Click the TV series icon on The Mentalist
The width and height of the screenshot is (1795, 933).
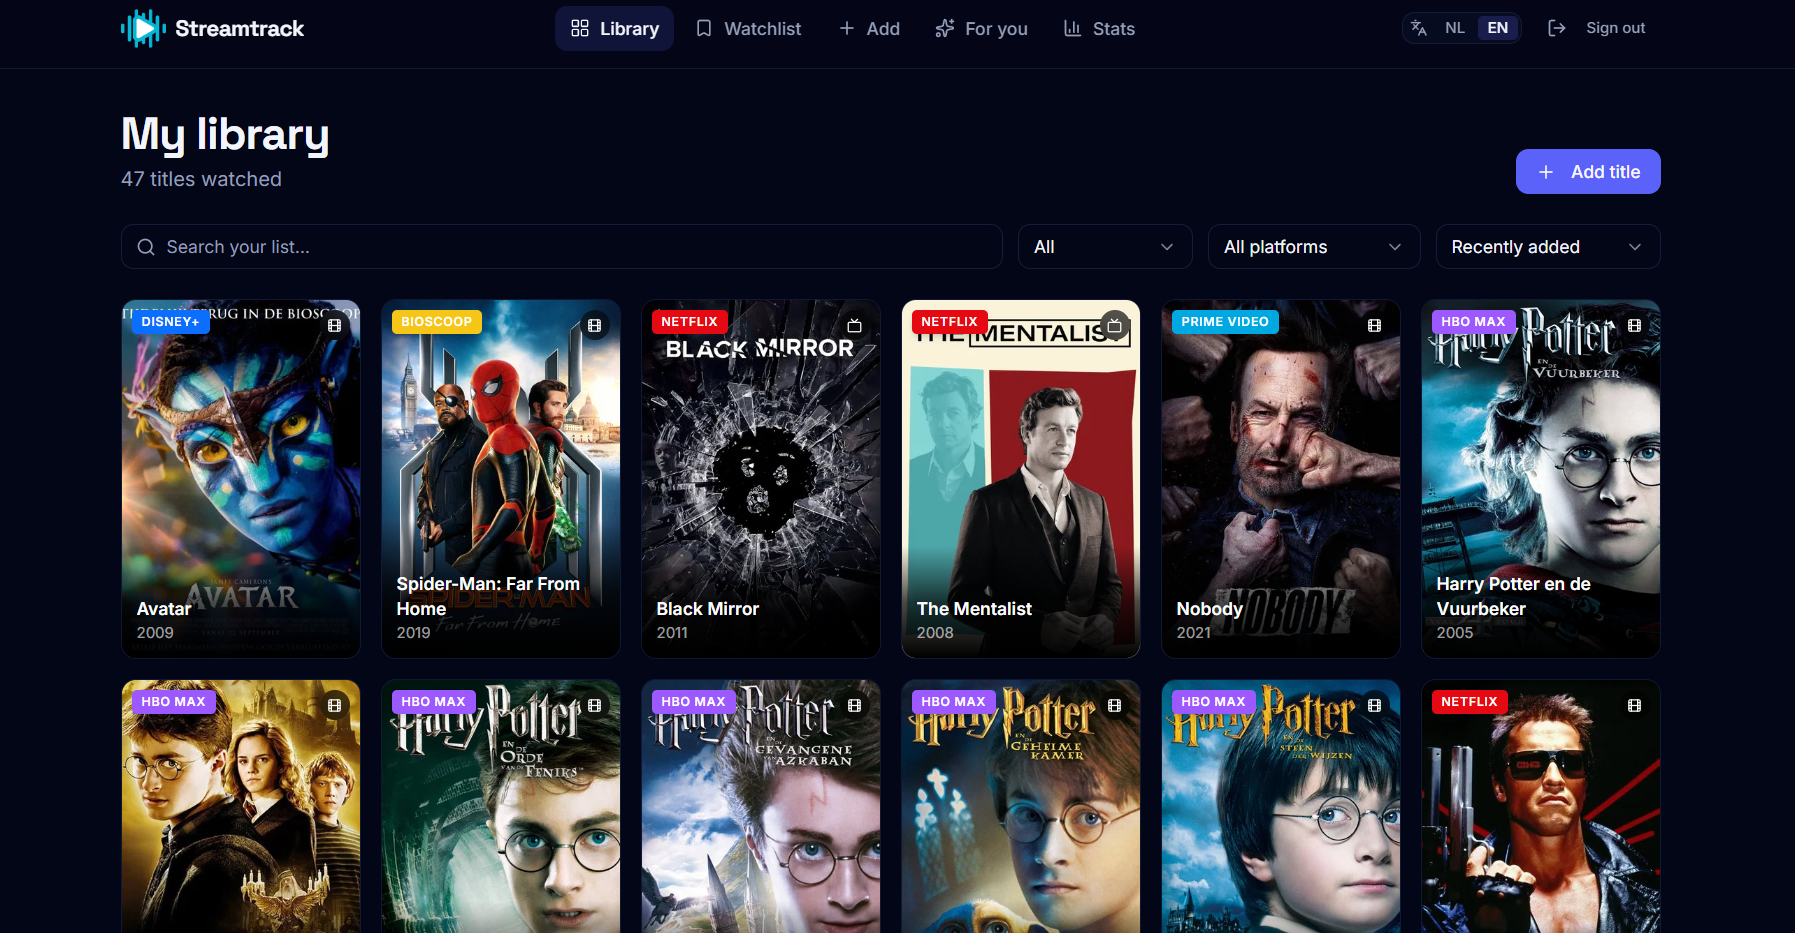click(1115, 325)
